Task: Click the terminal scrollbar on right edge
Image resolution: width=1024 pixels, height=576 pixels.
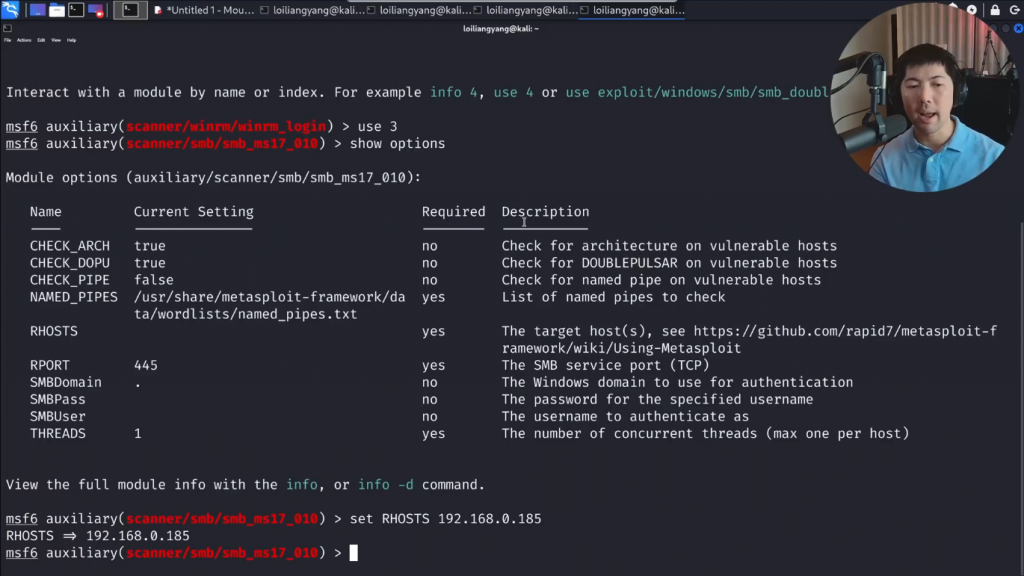Action: point(1019,300)
